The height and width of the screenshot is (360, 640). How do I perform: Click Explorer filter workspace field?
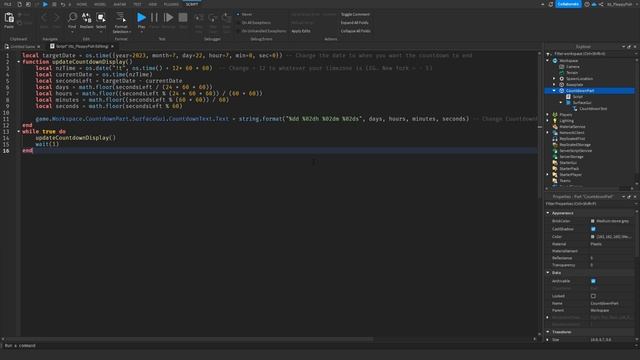(x=590, y=53)
